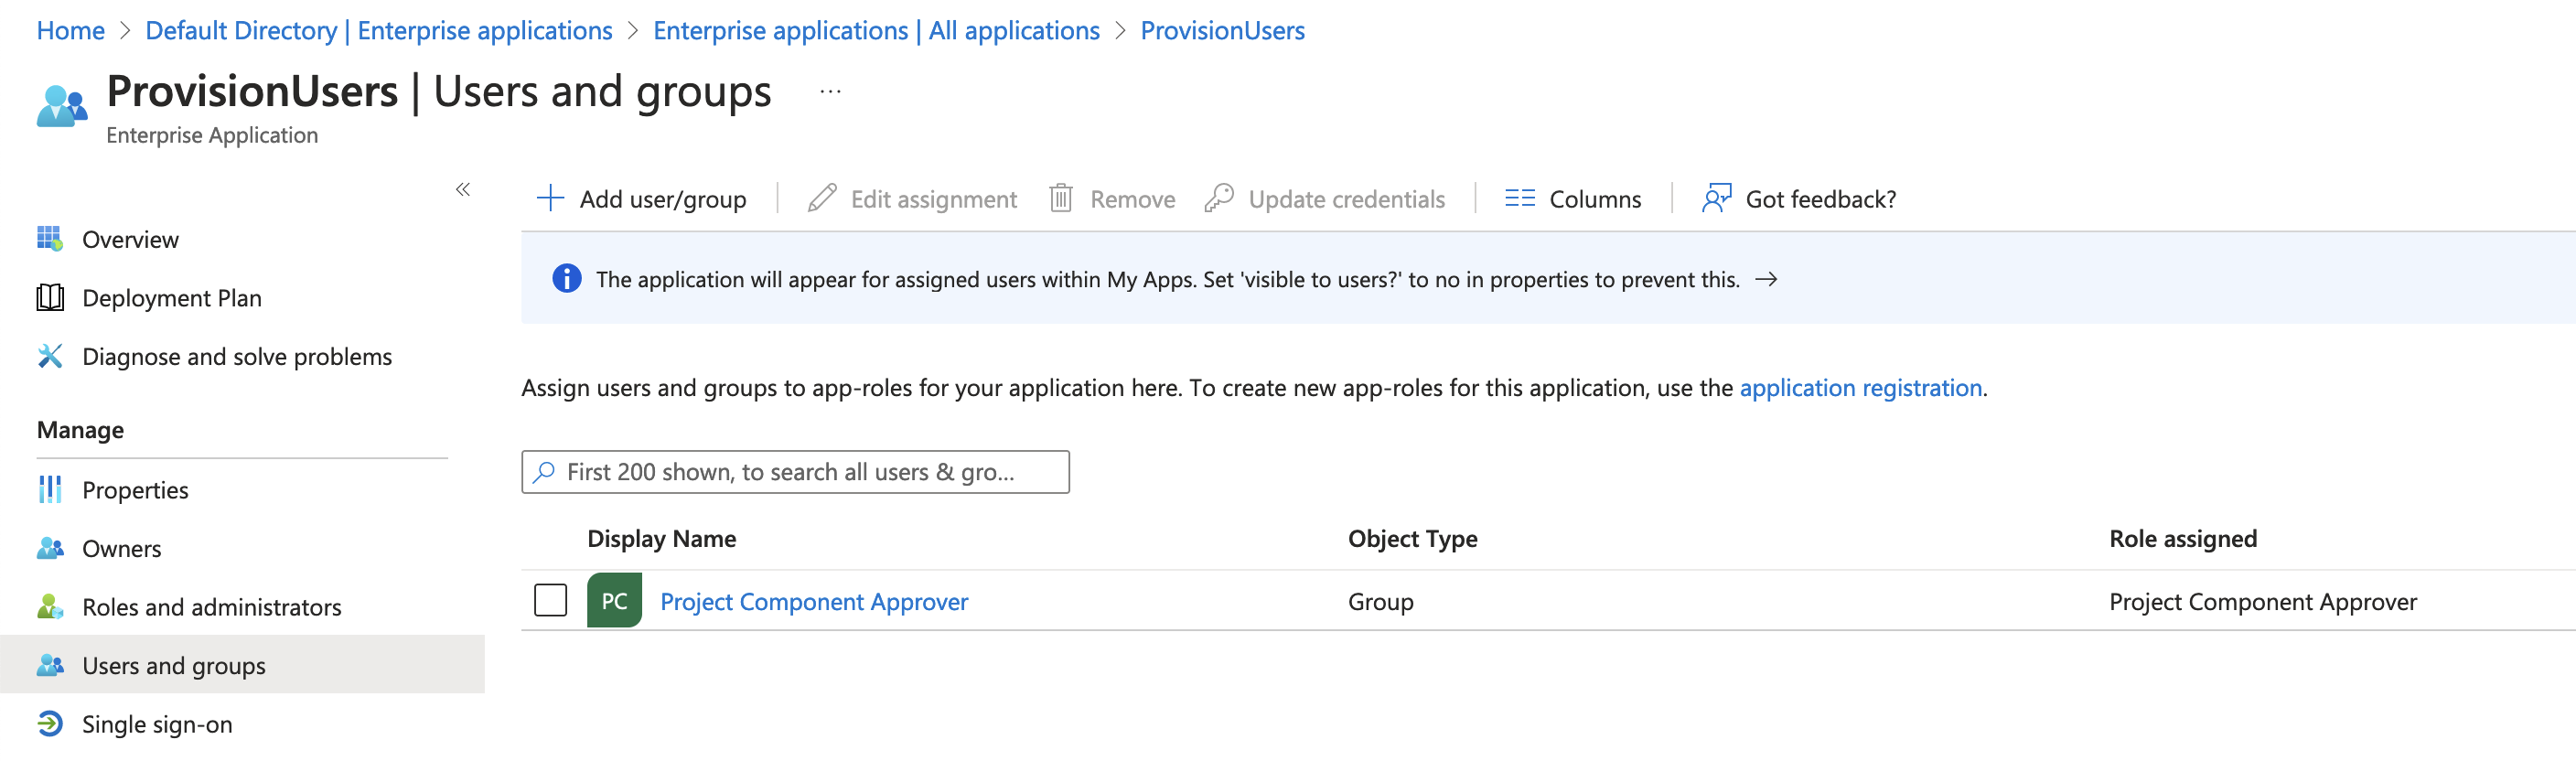This screenshot has height=761, width=2576.
Task: Click Project Component Approver role cell
Action: (x=2262, y=601)
